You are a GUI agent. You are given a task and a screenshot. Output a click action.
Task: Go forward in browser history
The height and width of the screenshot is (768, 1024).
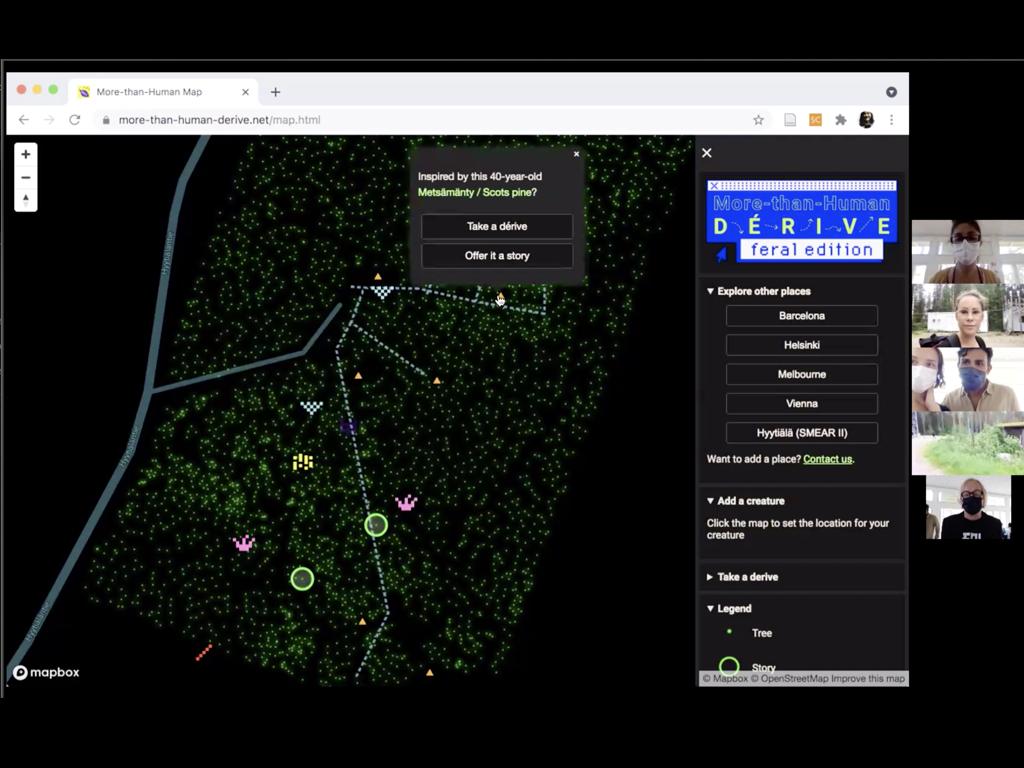point(49,120)
